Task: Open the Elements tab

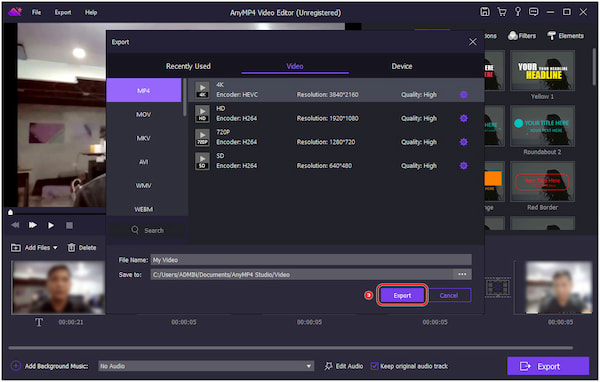Action: 566,36
